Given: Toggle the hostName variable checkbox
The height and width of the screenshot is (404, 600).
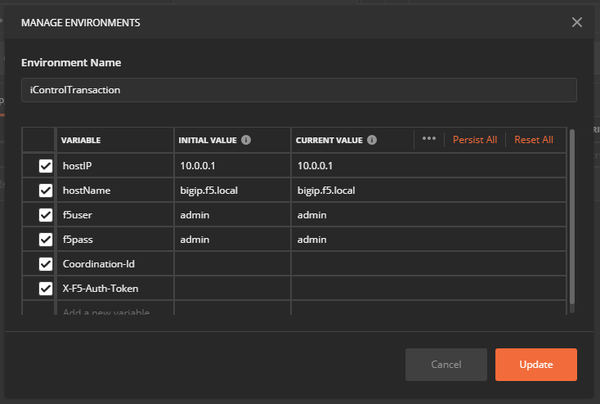Looking at the screenshot, I should pos(46,191).
